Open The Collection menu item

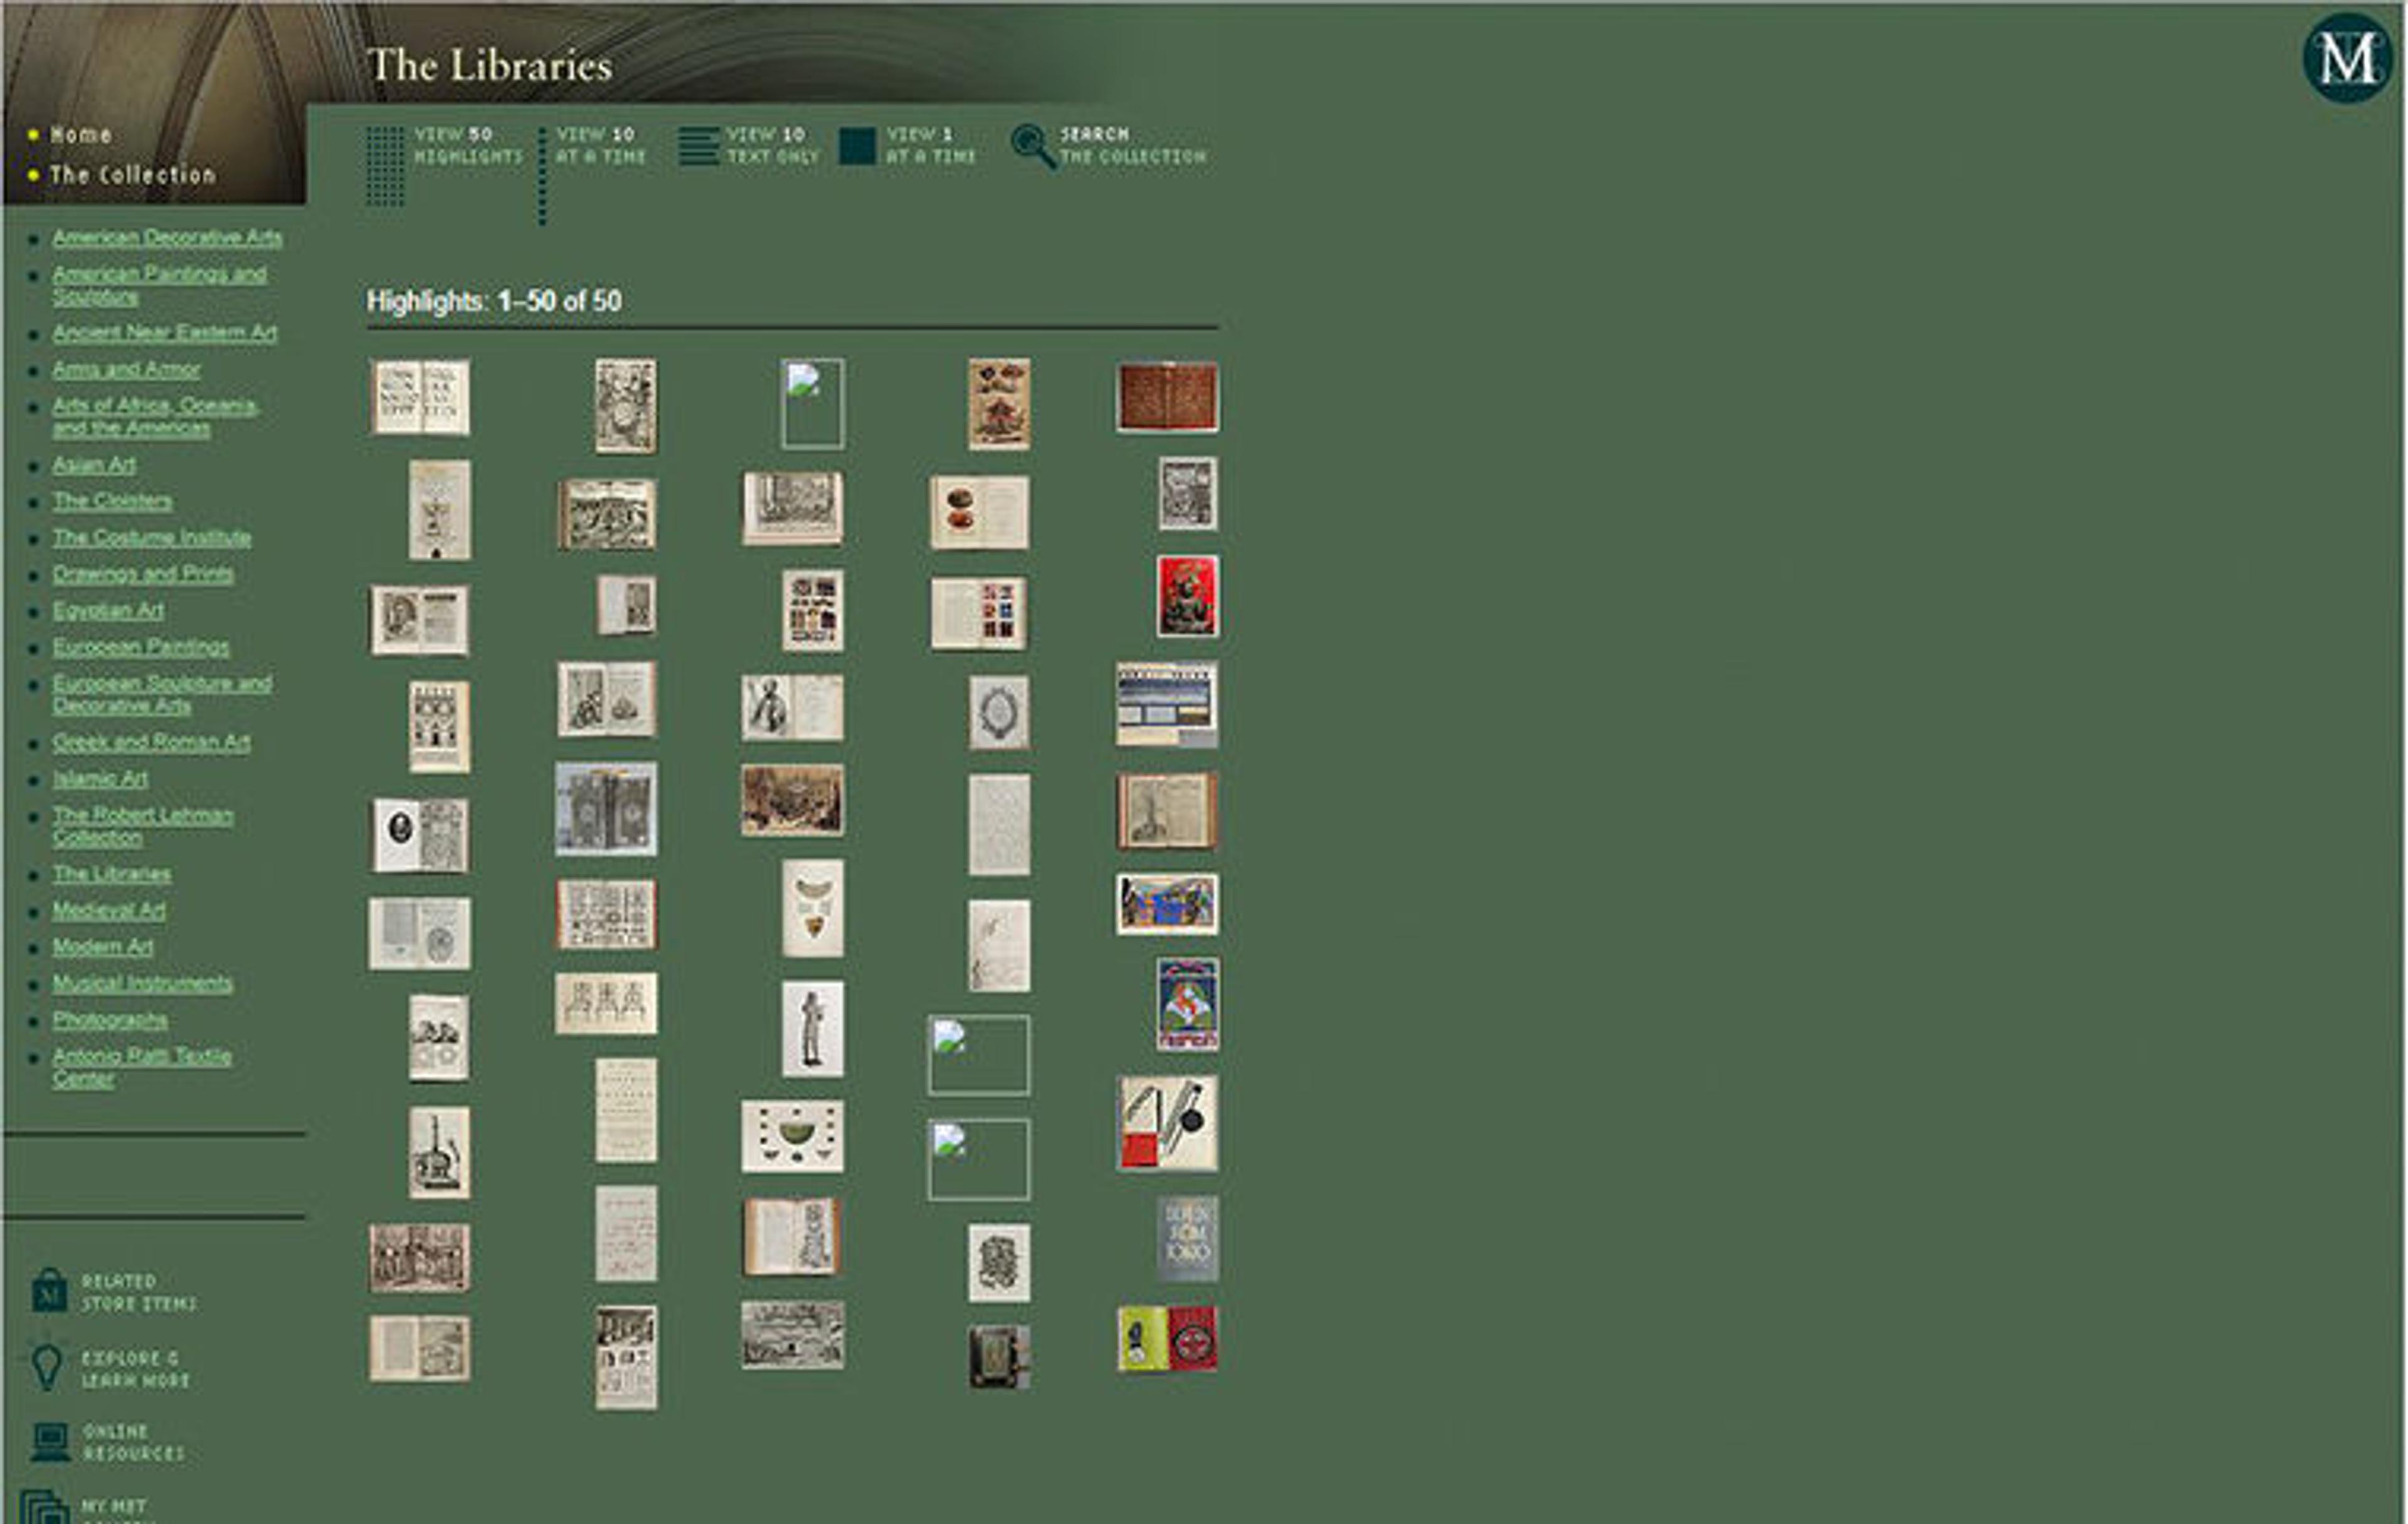[132, 174]
